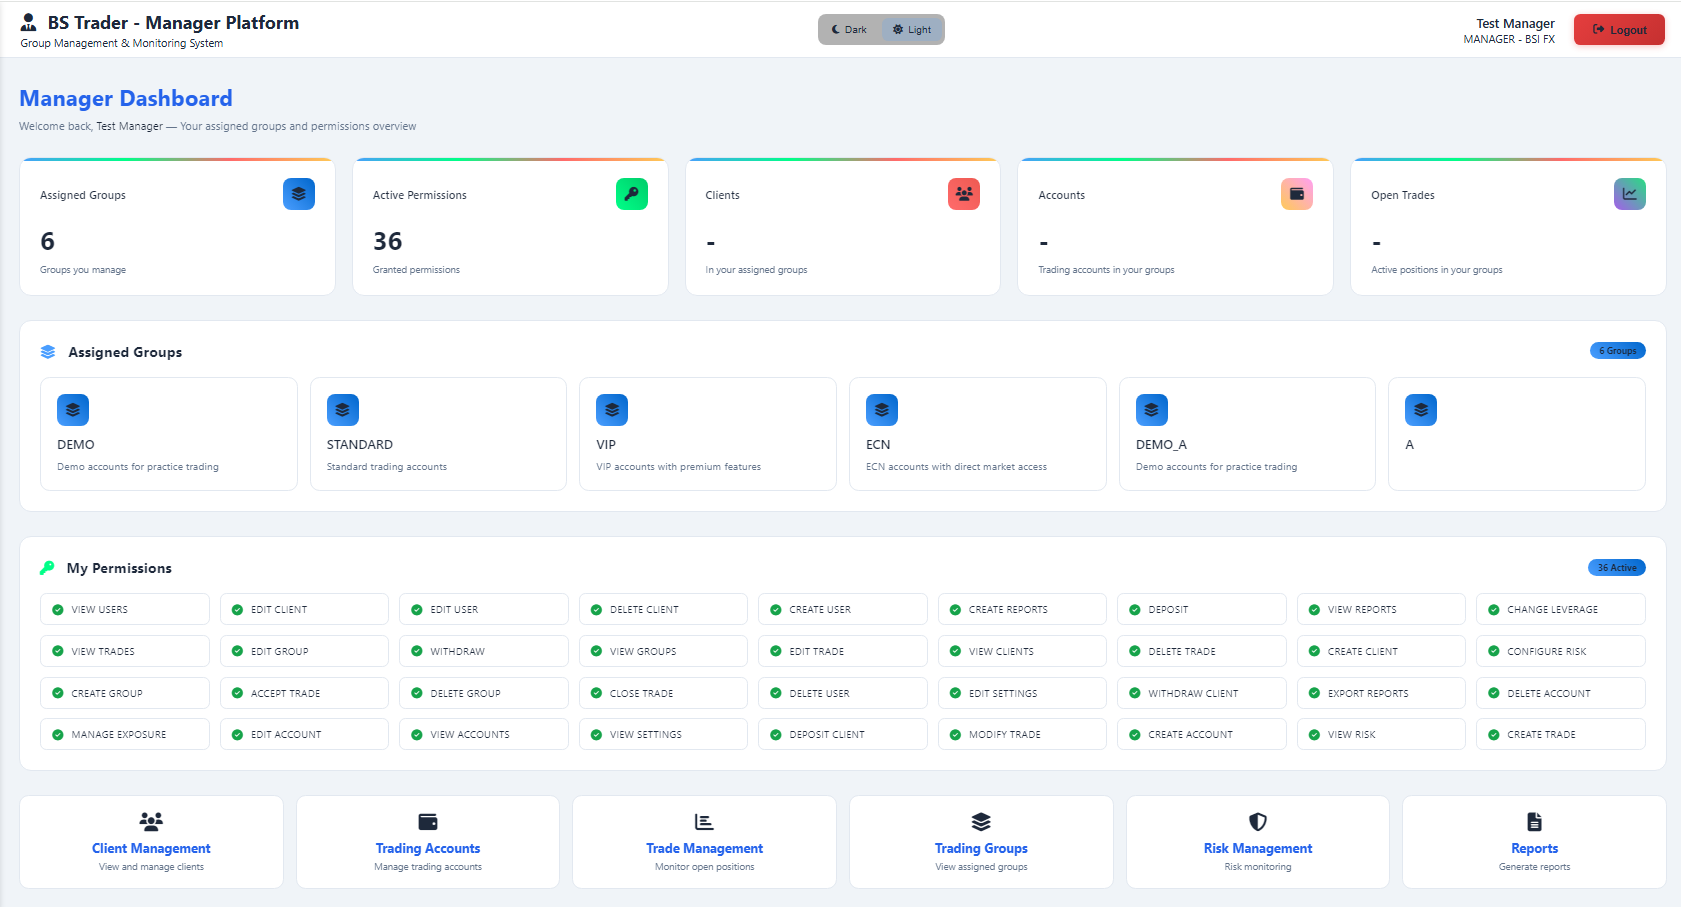Open the ECN group card
The width and height of the screenshot is (1681, 907).
977,434
